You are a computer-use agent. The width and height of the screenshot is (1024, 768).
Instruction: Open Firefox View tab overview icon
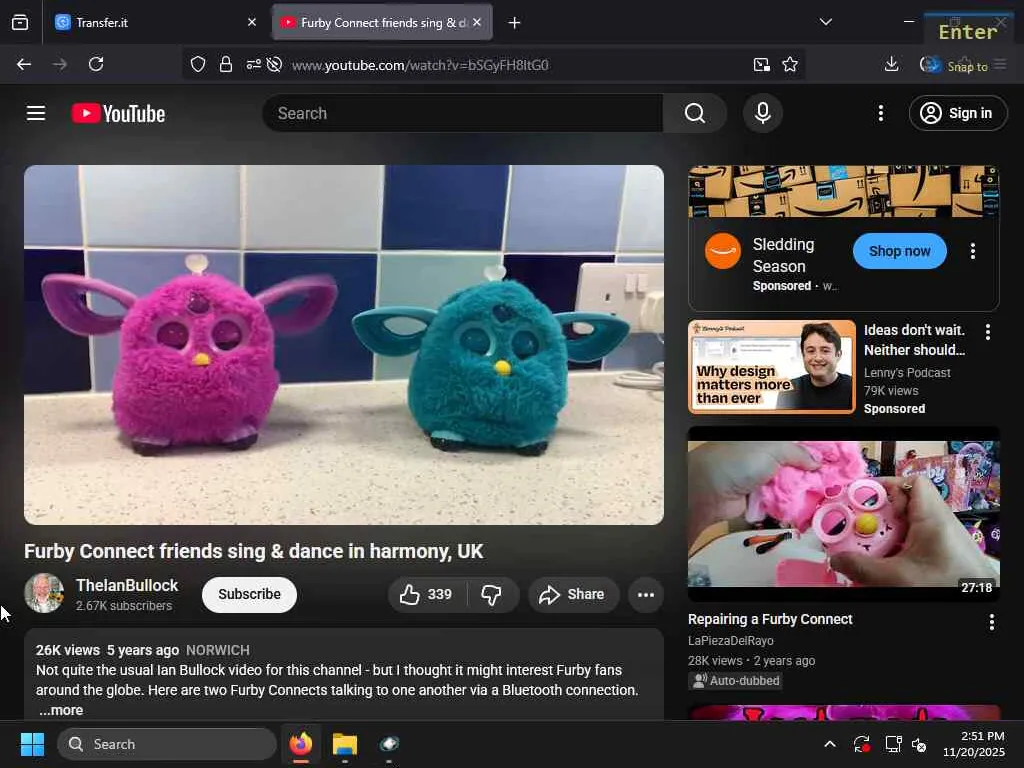coord(20,22)
